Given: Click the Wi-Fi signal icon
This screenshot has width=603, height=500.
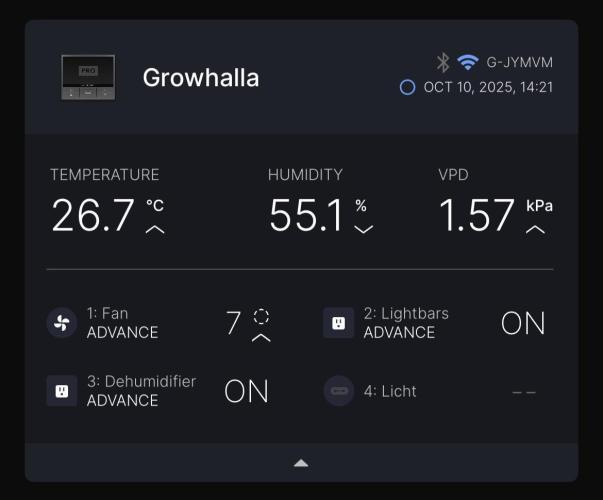Looking at the screenshot, I should (467, 62).
